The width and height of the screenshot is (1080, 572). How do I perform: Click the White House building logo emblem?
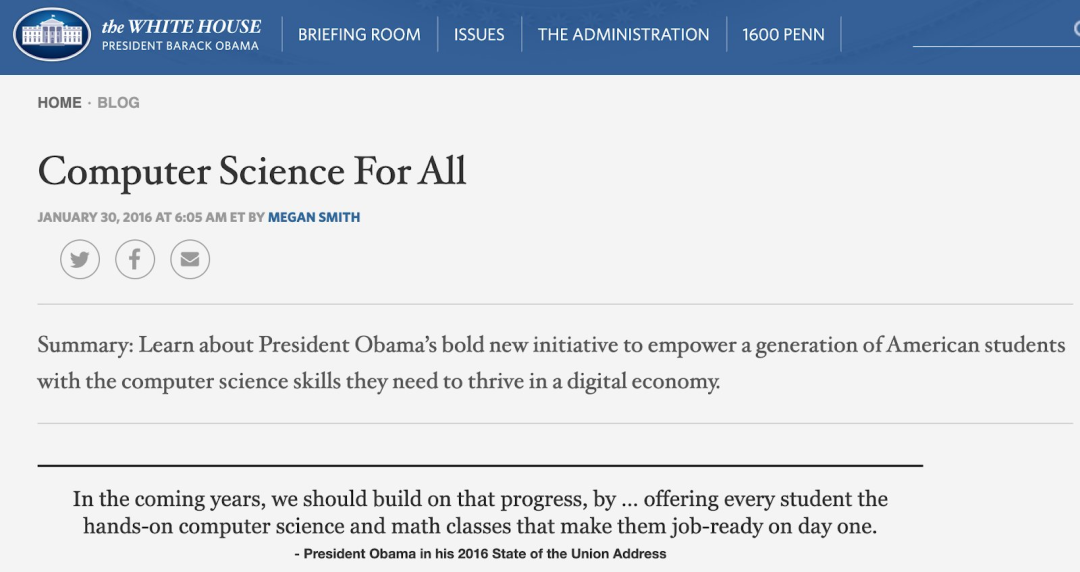coord(52,34)
